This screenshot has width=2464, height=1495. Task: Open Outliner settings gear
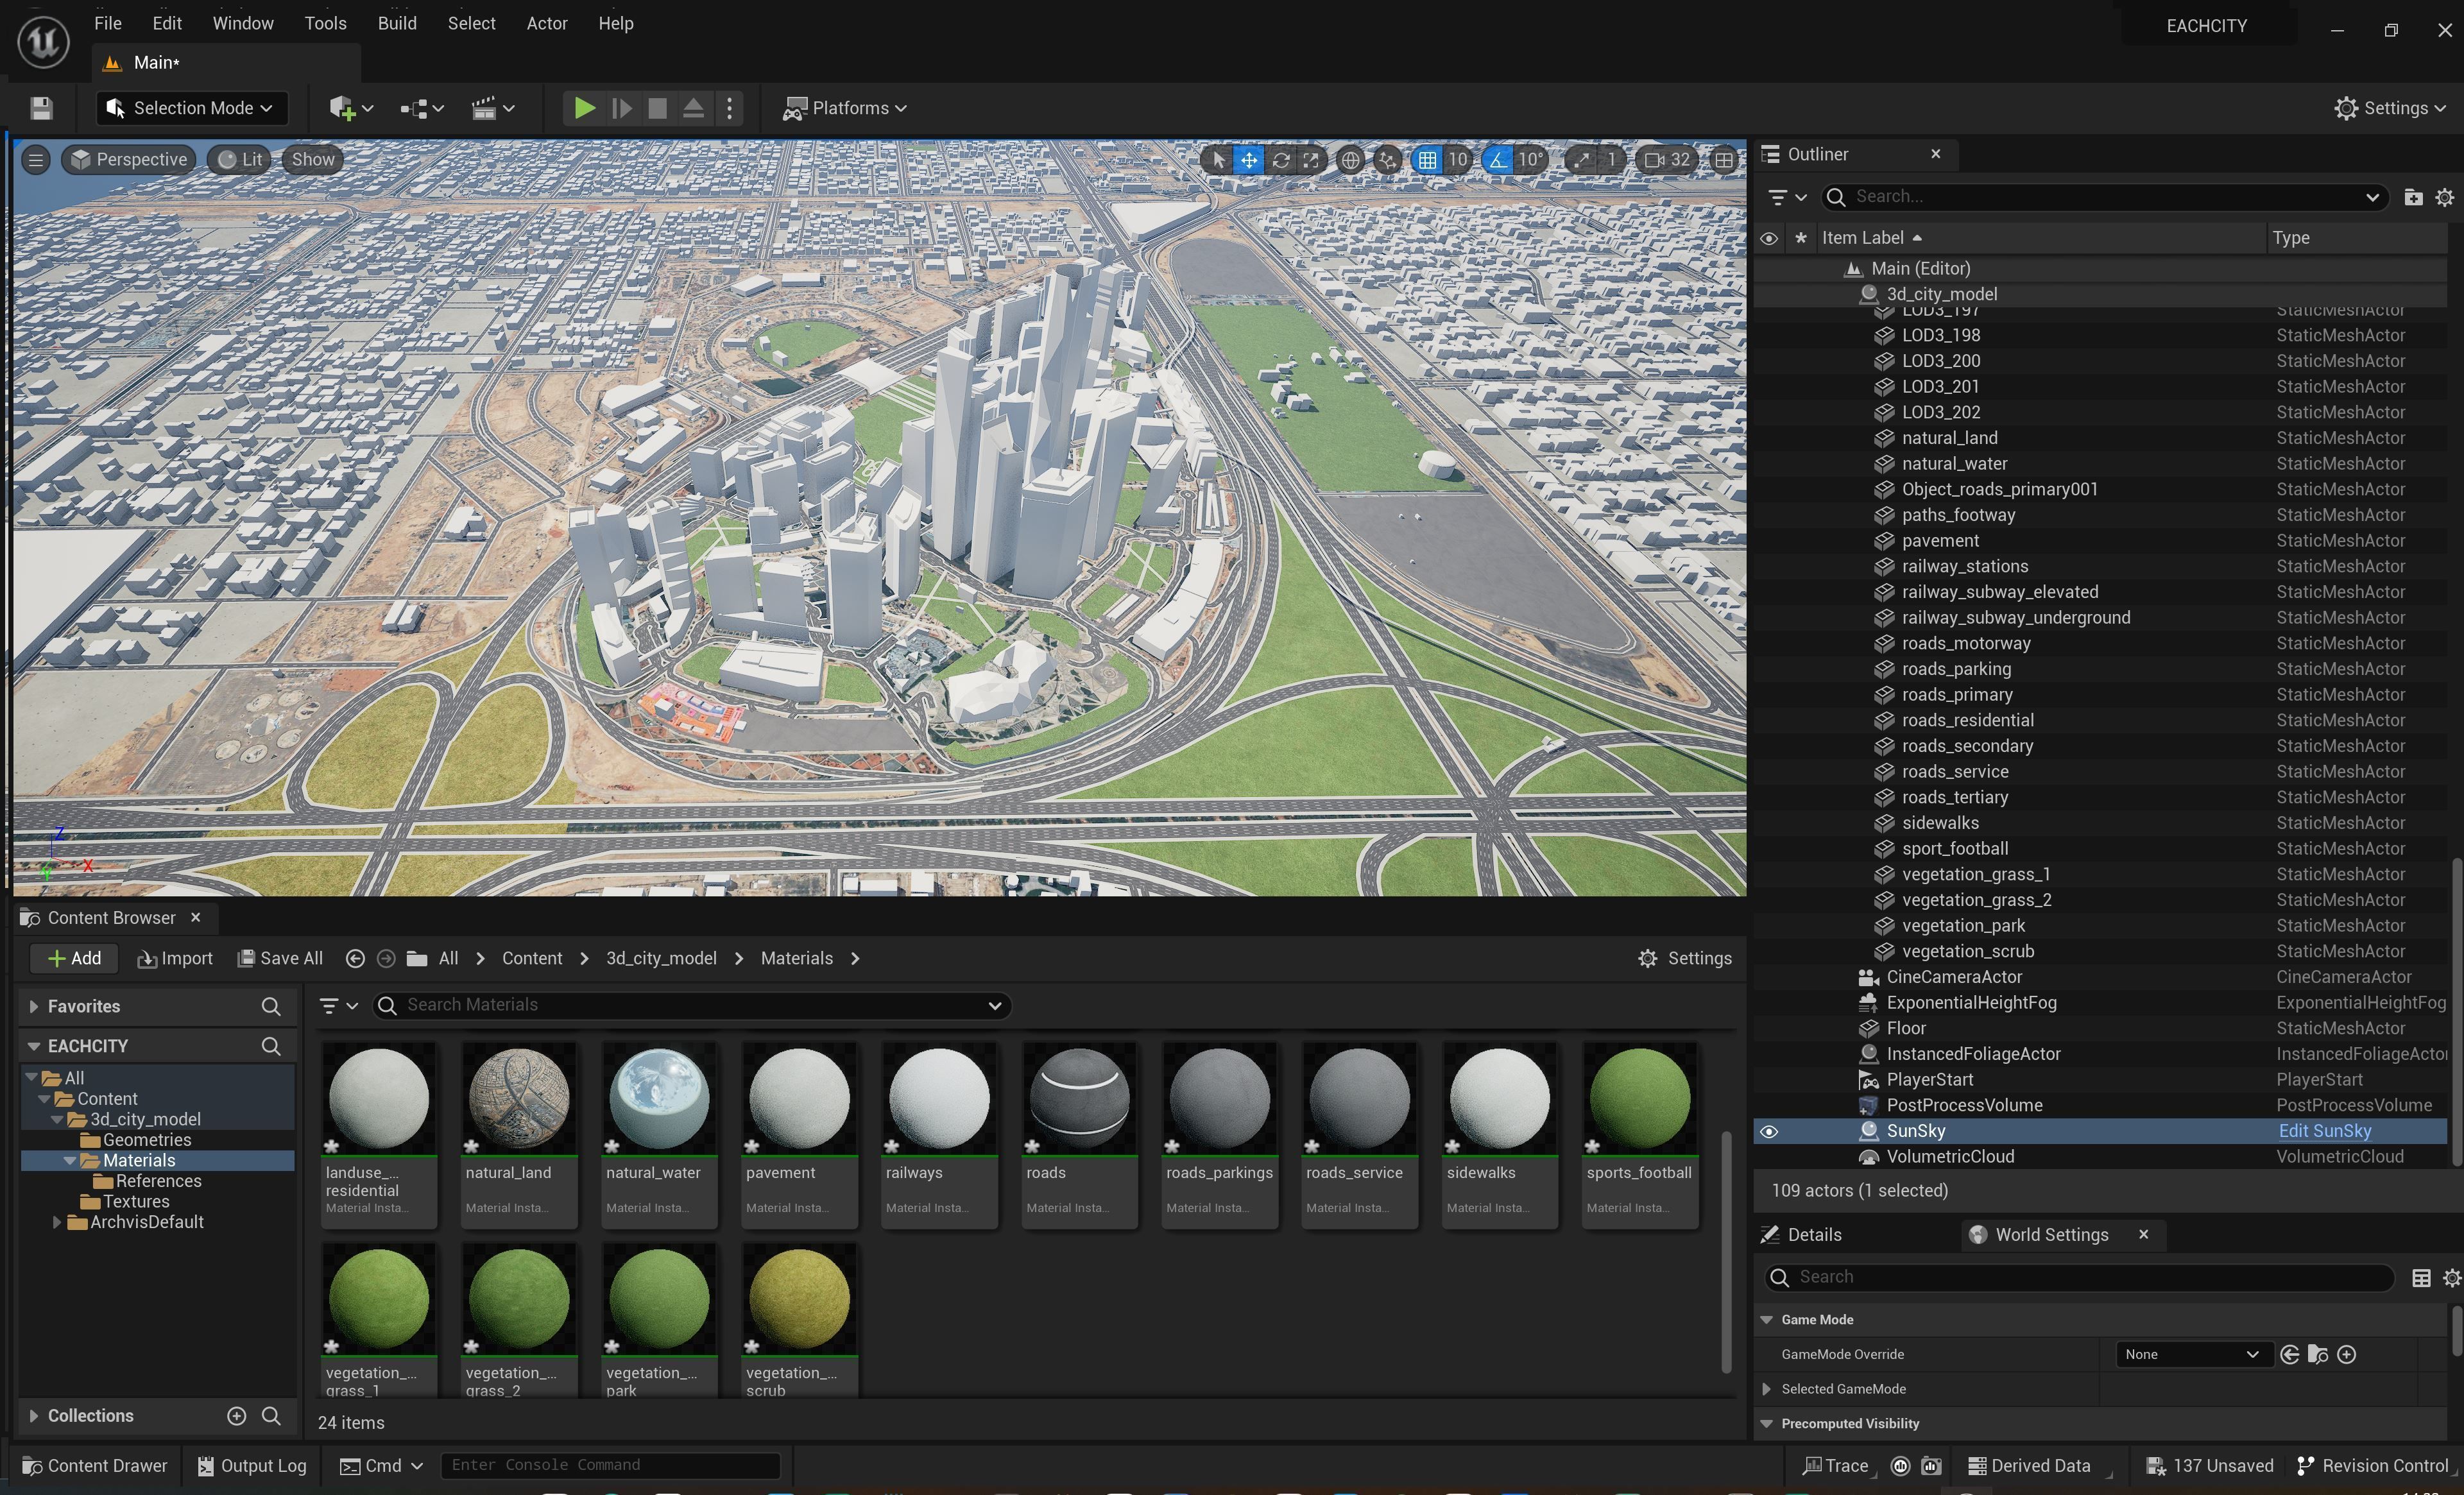[x=2444, y=197]
